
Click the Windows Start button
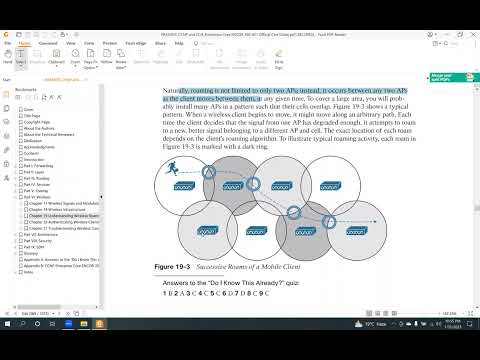[7, 324]
